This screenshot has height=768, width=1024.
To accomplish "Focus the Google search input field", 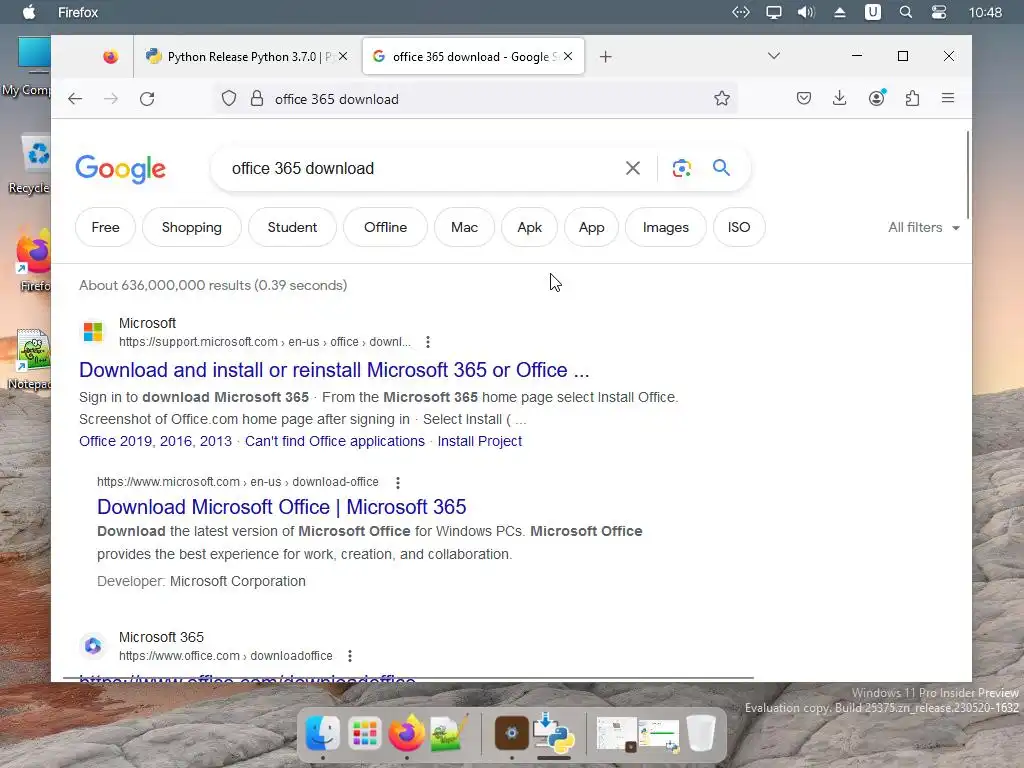I will pos(418,168).
